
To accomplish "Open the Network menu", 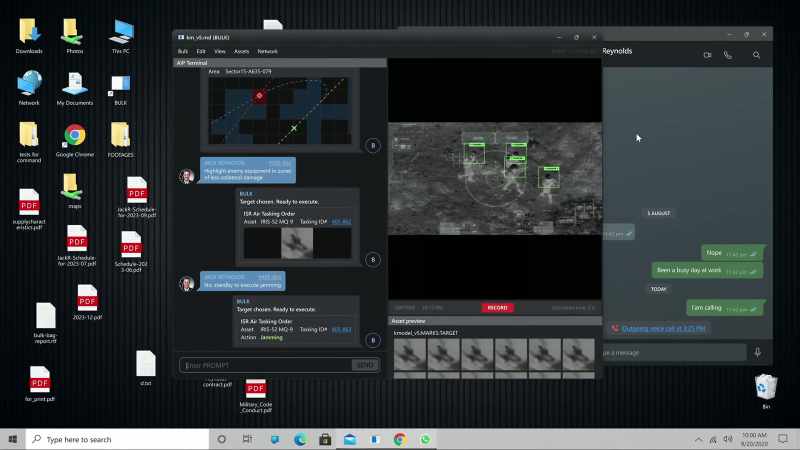I will click(267, 52).
